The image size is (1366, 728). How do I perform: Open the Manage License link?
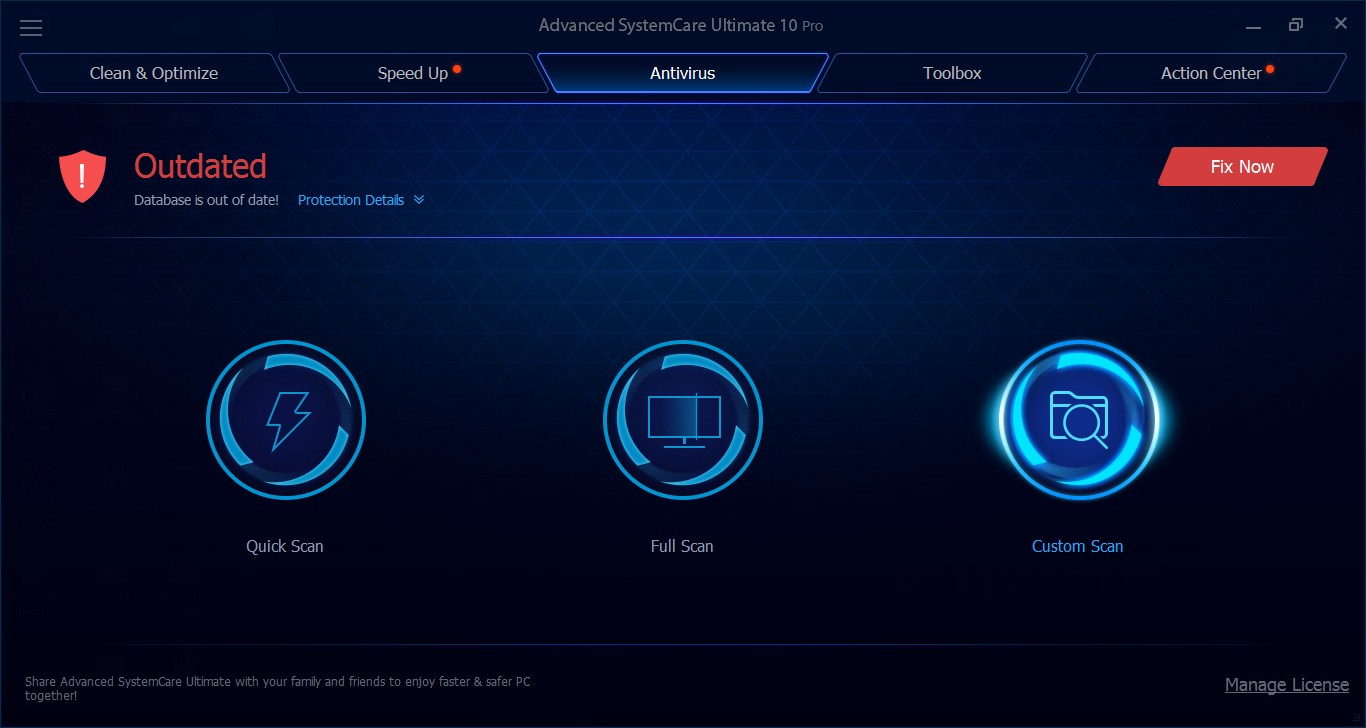(1287, 685)
